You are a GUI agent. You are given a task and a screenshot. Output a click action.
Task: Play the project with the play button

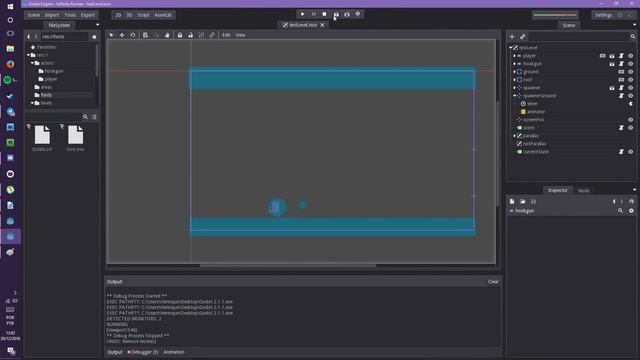(x=302, y=14)
